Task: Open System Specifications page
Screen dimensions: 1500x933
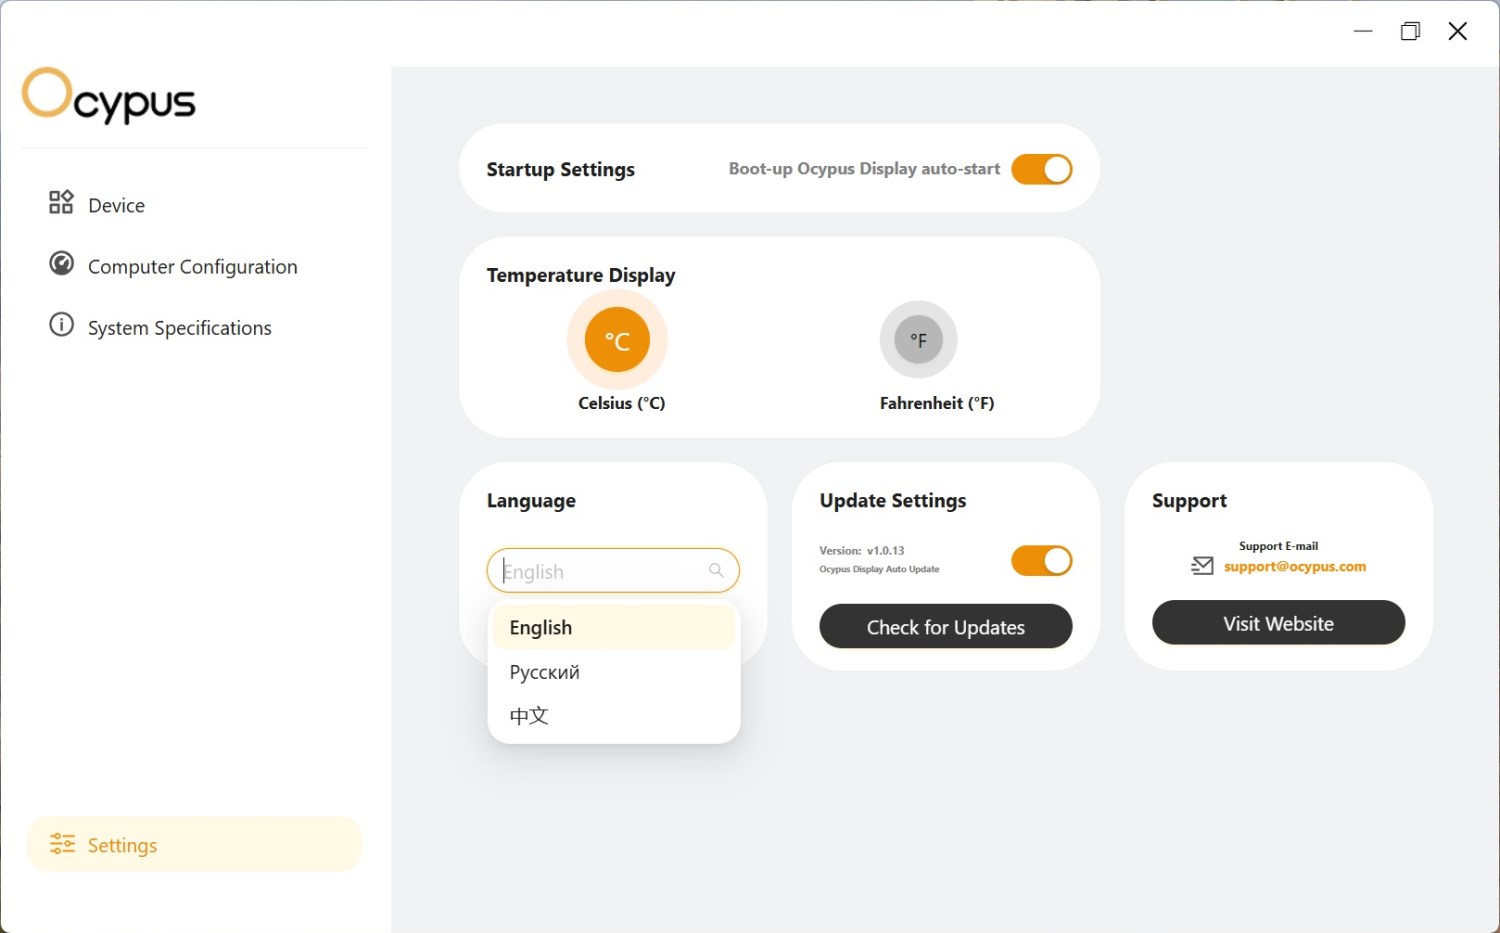Action: [179, 328]
